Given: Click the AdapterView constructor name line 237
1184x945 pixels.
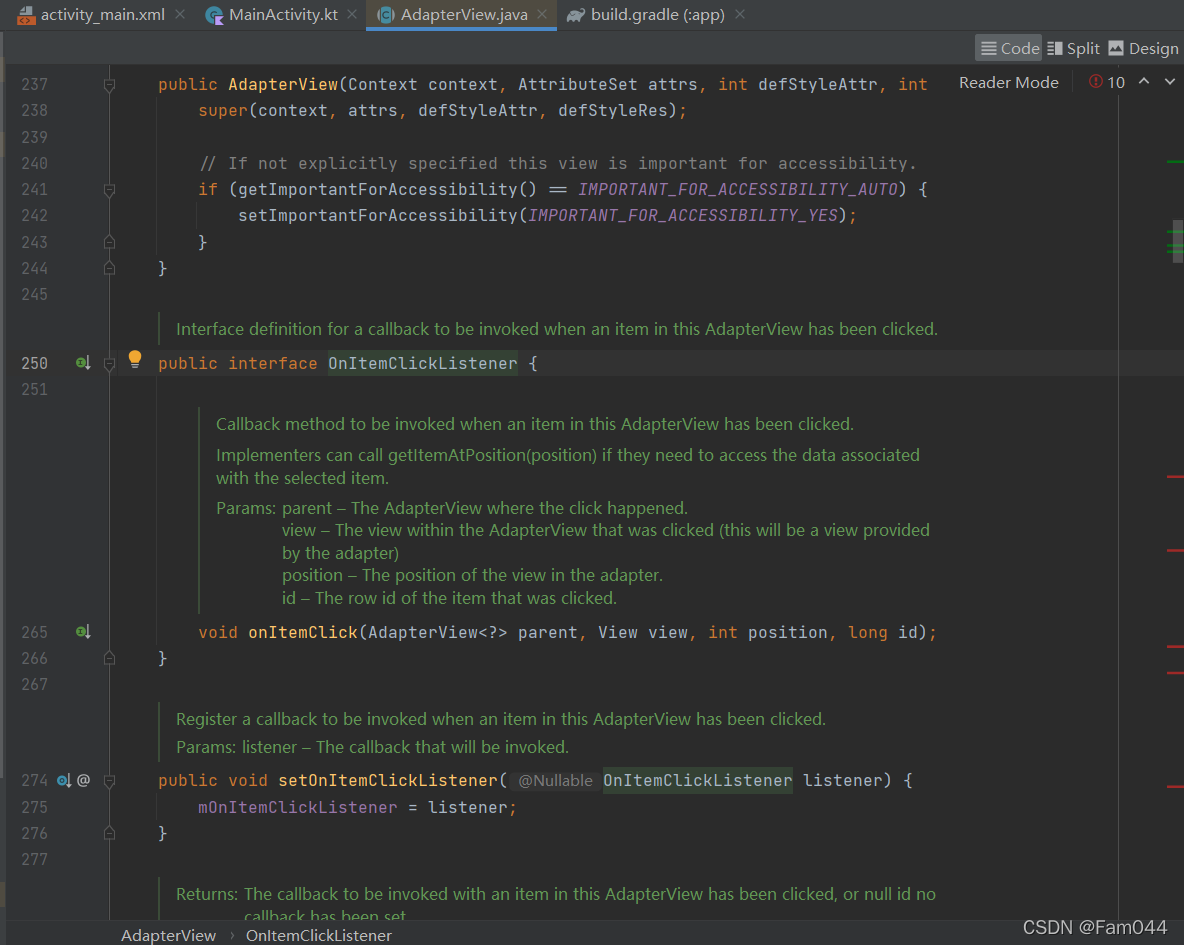Looking at the screenshot, I should tap(283, 85).
